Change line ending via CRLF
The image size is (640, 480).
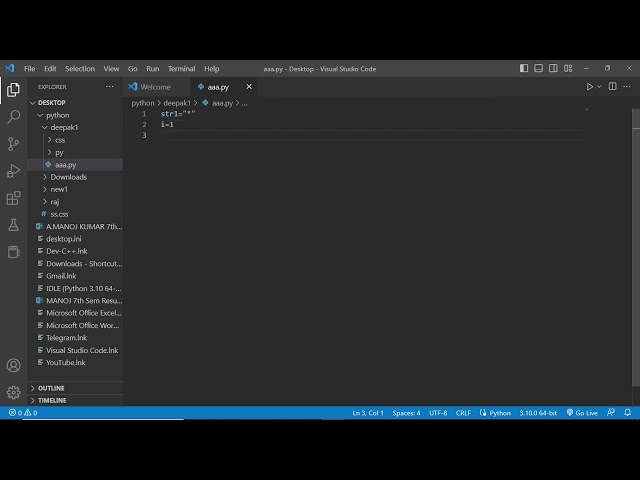(463, 413)
